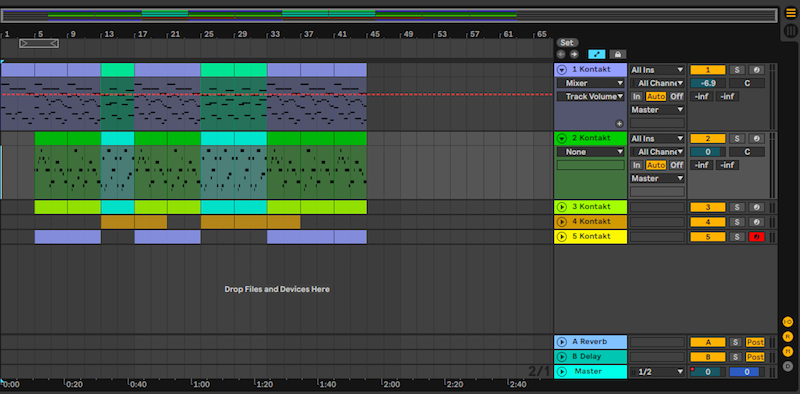Collapse the 1 Kontakt track
Screen dimensions: 800x394
pos(562,69)
